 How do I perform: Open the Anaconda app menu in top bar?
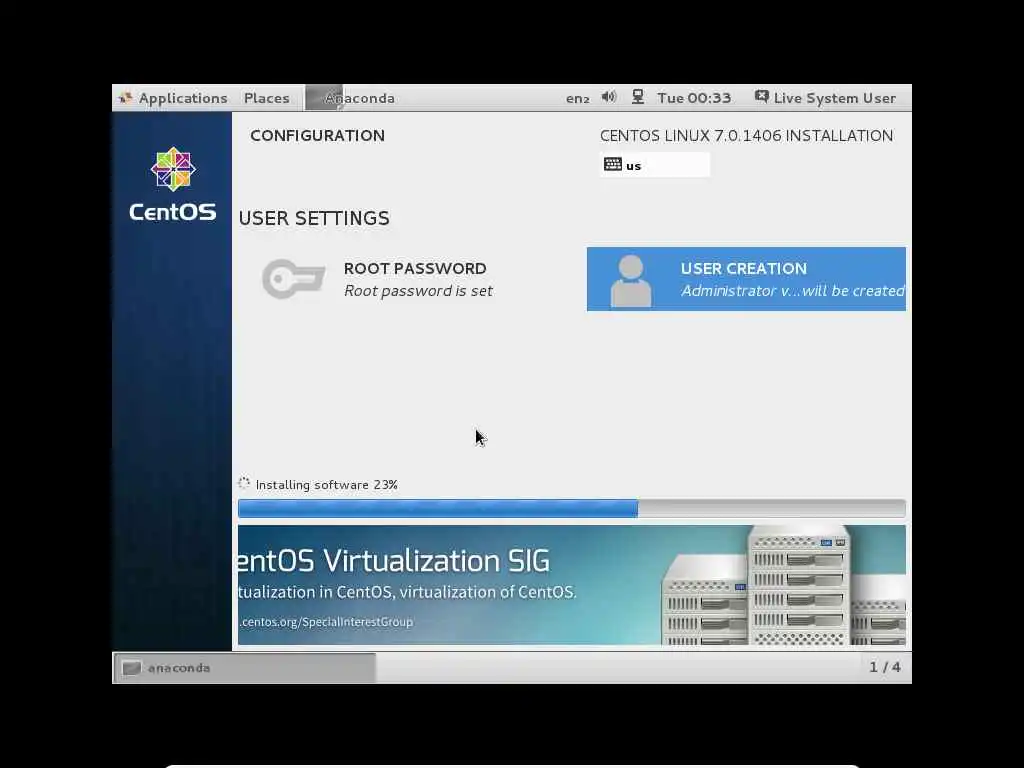click(x=351, y=98)
